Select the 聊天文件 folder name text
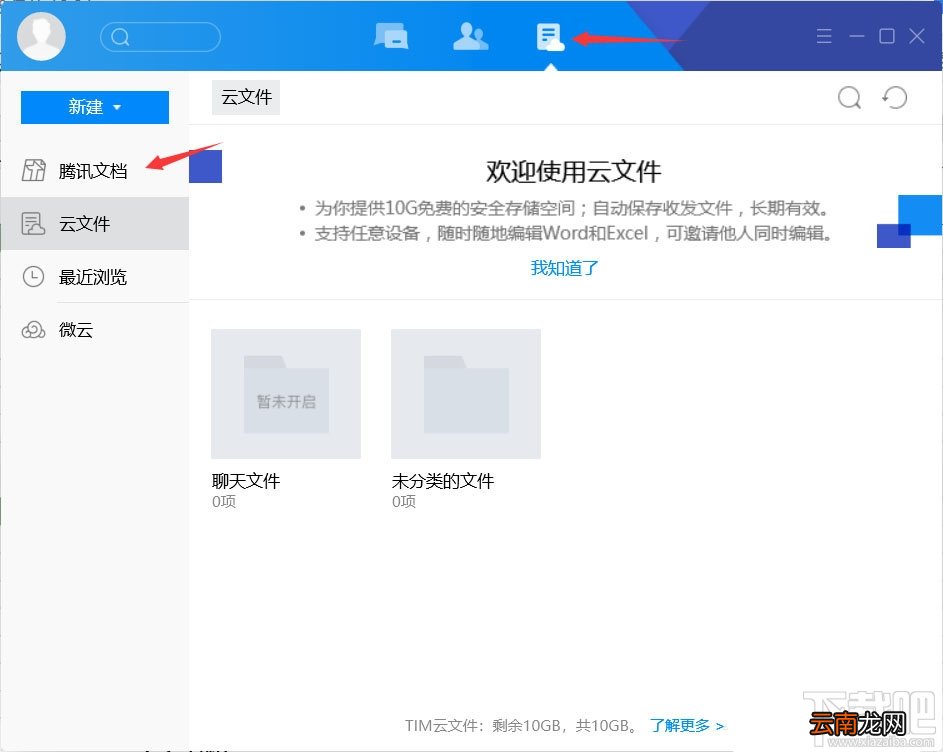943x752 pixels. pos(245,481)
